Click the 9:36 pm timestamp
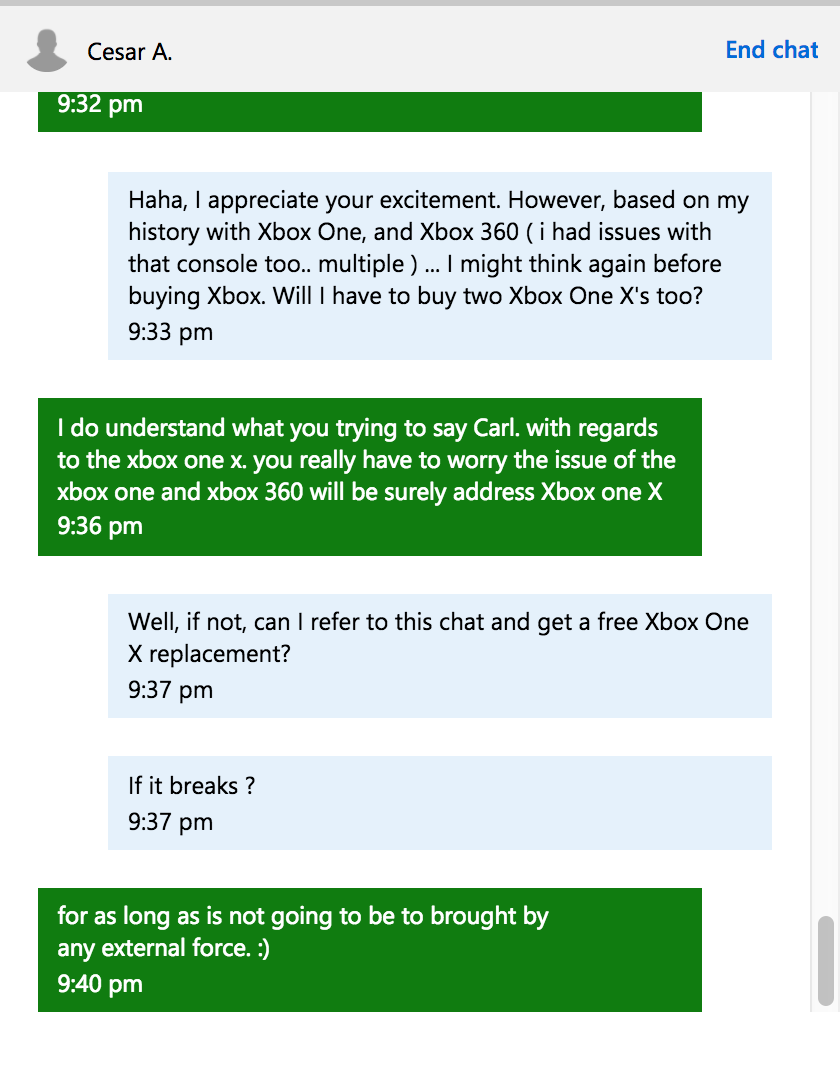 (100, 527)
